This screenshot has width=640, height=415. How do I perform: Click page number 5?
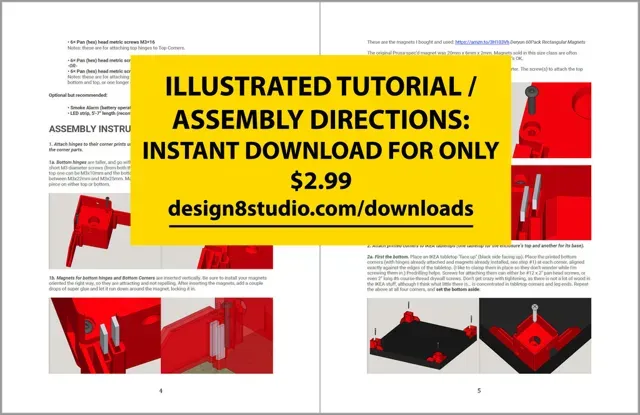(x=479, y=391)
